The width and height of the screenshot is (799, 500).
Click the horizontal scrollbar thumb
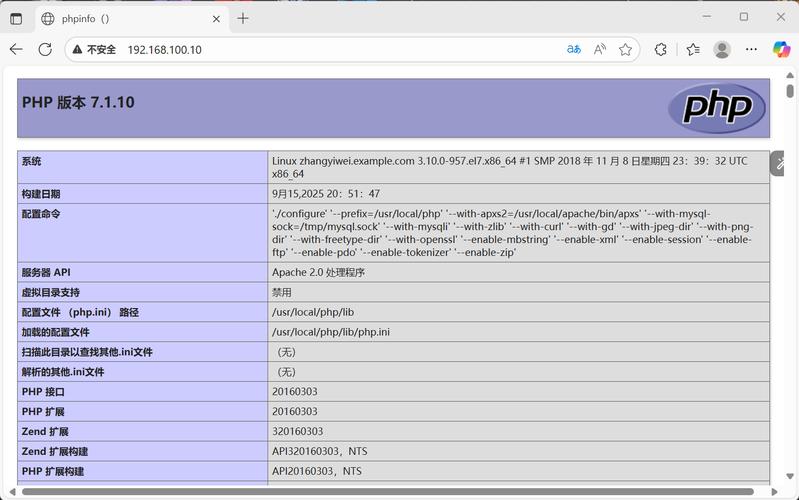387,492
